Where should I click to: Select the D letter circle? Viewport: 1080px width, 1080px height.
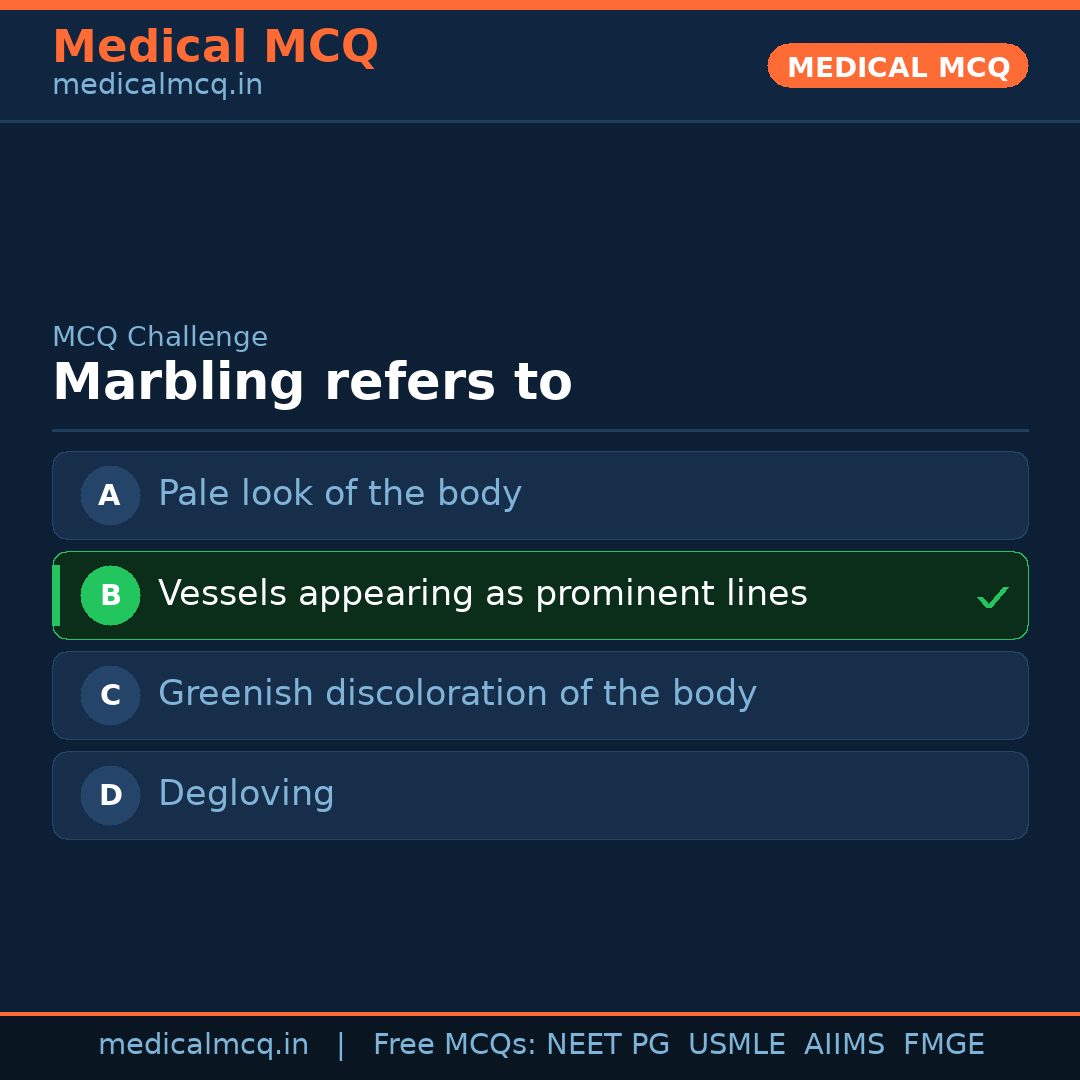110,795
